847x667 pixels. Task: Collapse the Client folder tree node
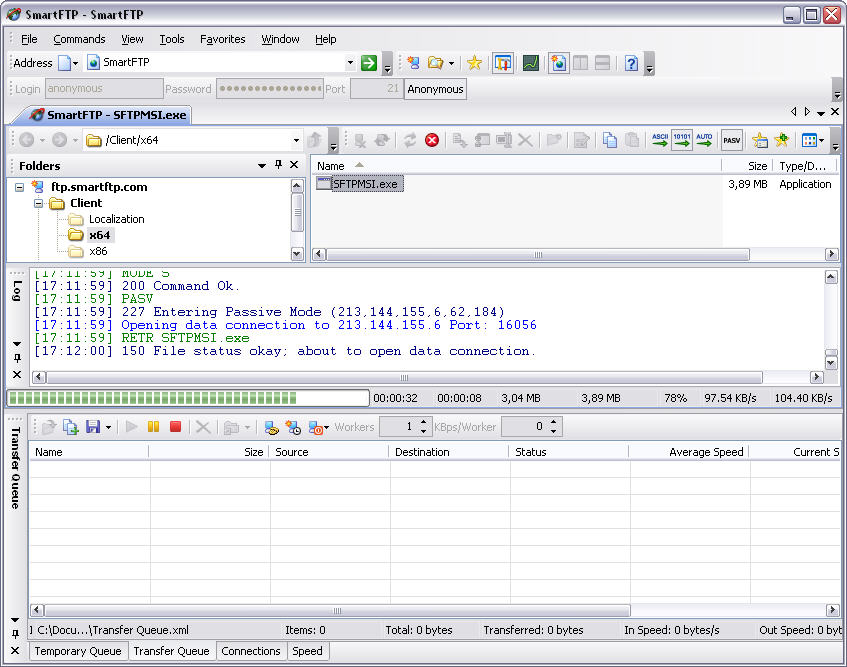[38, 204]
